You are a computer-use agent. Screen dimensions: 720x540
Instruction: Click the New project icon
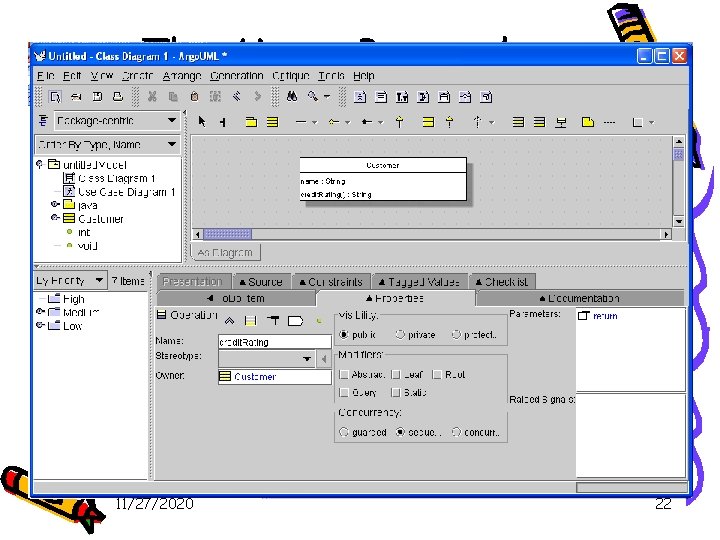(55, 96)
